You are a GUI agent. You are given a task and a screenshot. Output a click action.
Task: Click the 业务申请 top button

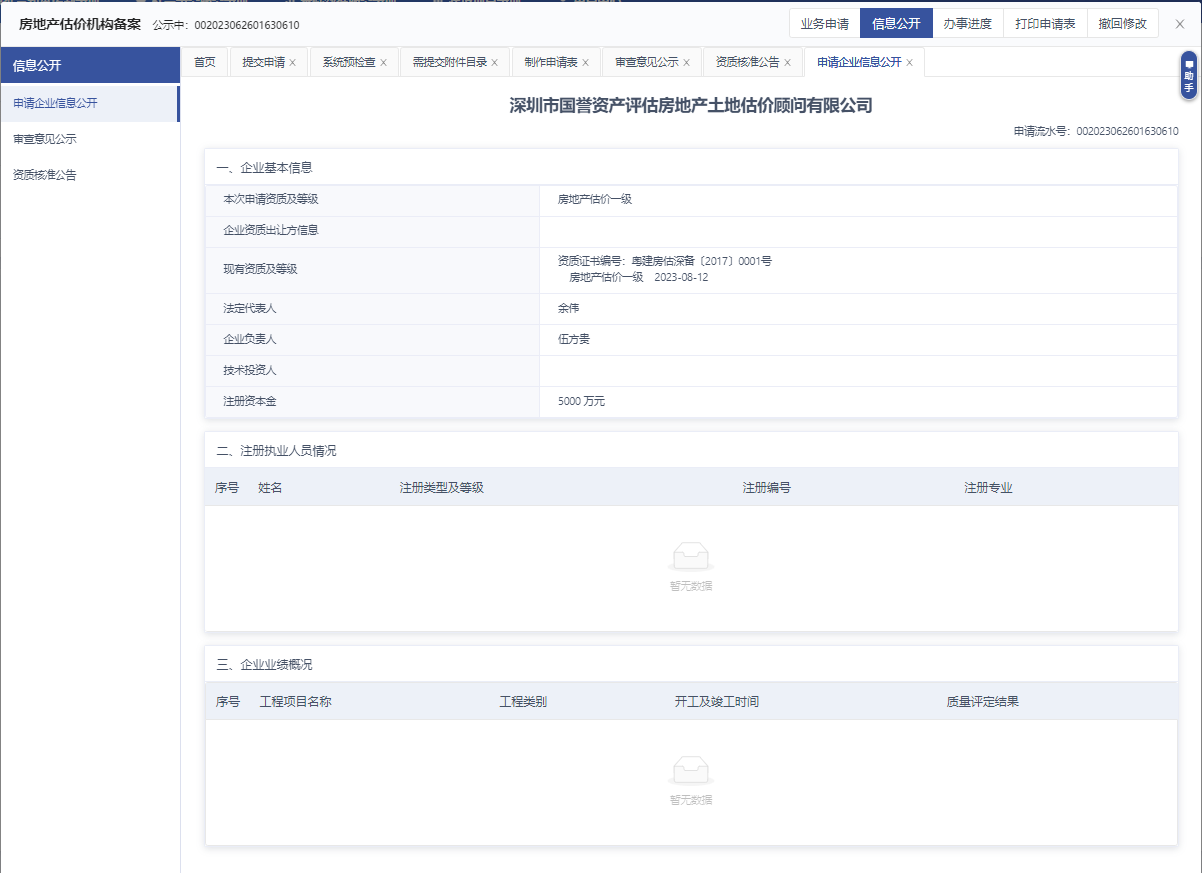(x=824, y=24)
